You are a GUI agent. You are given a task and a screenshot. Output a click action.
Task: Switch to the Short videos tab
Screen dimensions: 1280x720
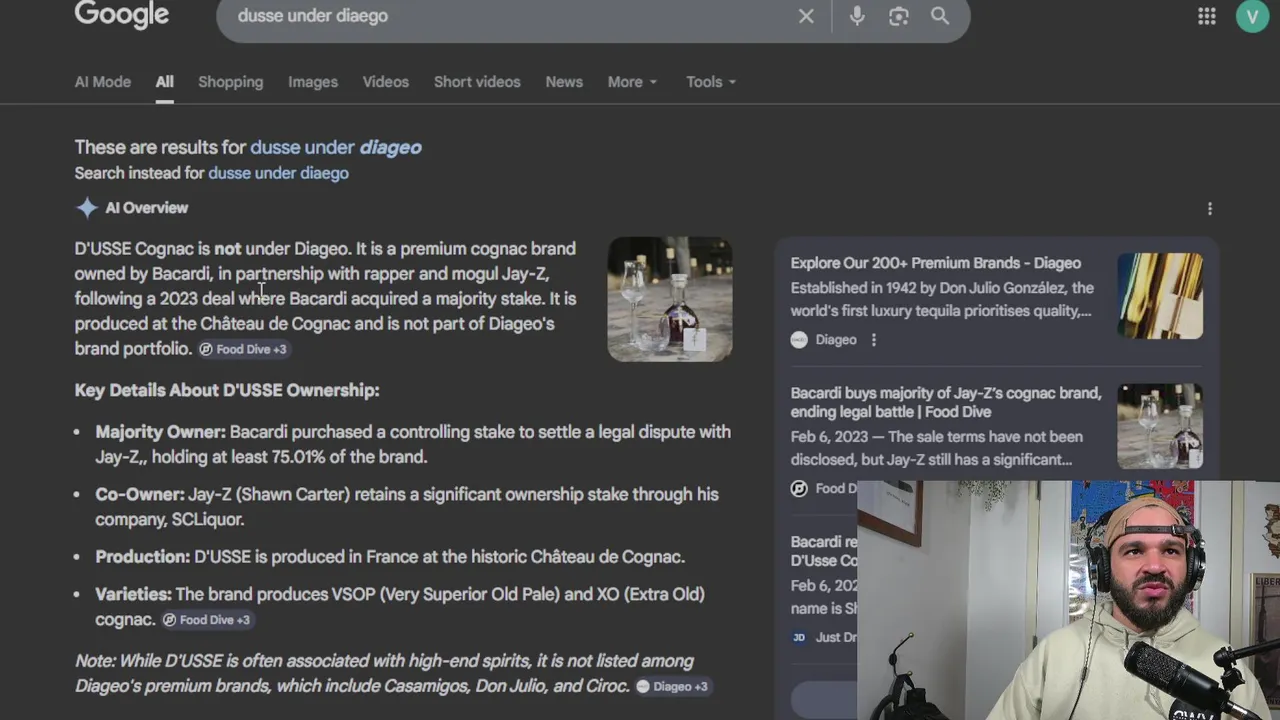(x=477, y=82)
